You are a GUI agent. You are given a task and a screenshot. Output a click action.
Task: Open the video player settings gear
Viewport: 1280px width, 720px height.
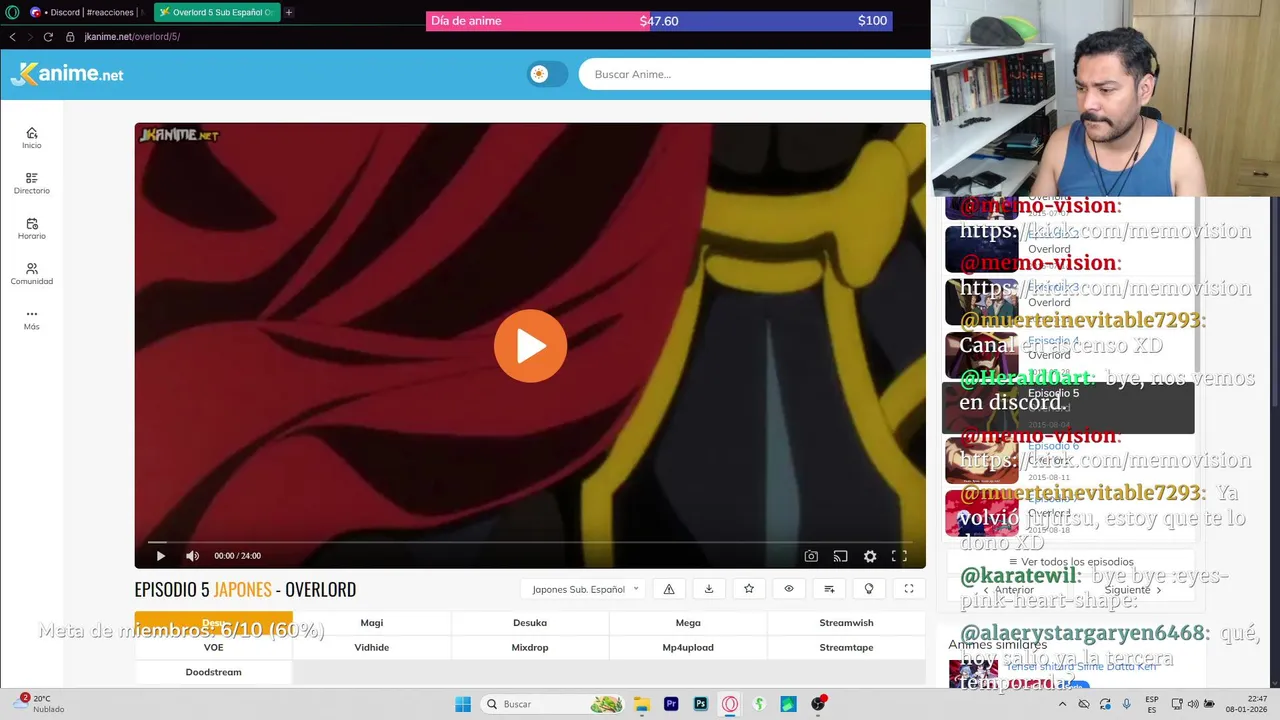pyautogui.click(x=870, y=556)
